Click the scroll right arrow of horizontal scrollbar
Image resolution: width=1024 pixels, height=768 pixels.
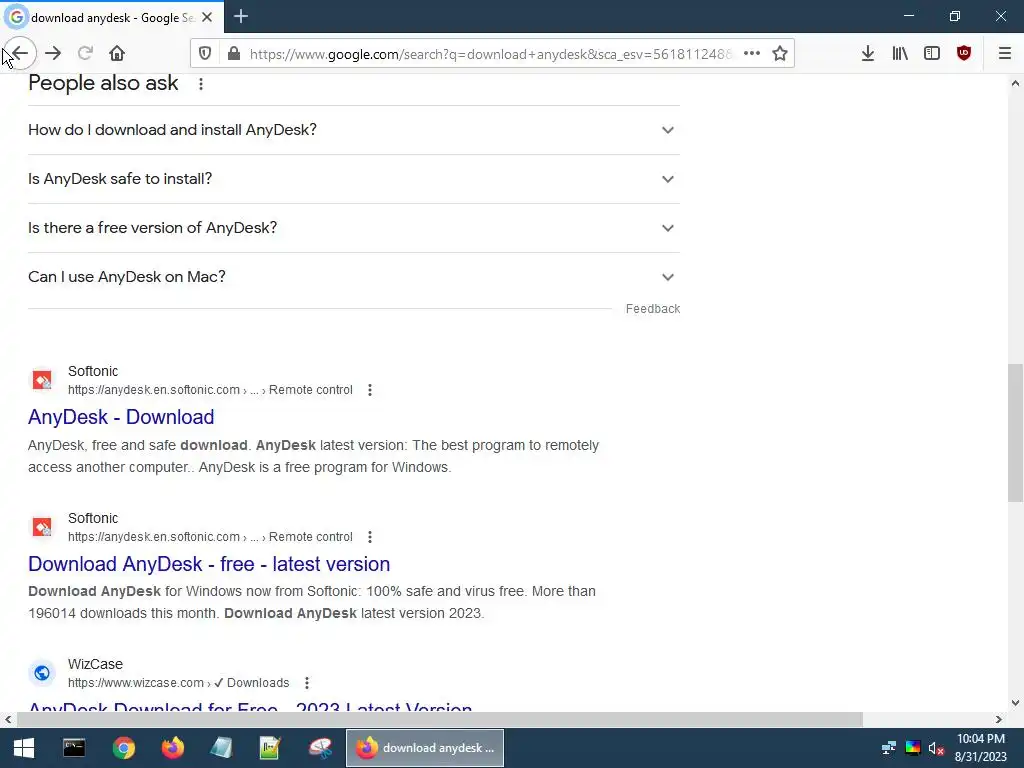tap(999, 720)
